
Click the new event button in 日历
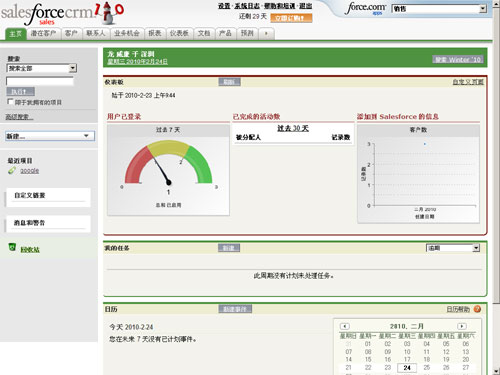[x=235, y=309]
